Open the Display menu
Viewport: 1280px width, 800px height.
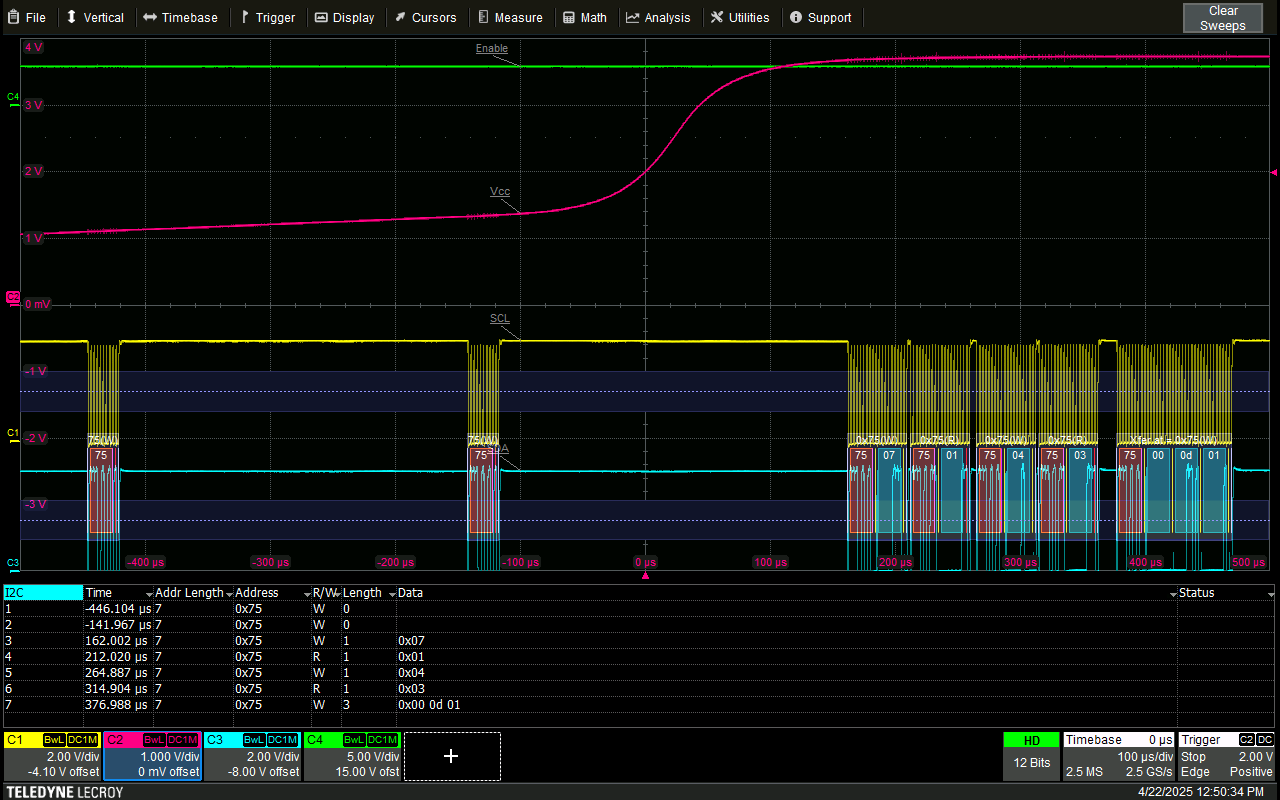coord(344,17)
